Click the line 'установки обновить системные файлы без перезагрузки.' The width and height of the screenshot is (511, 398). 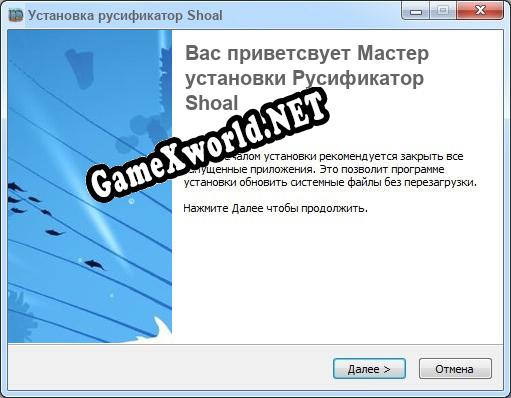coord(330,182)
